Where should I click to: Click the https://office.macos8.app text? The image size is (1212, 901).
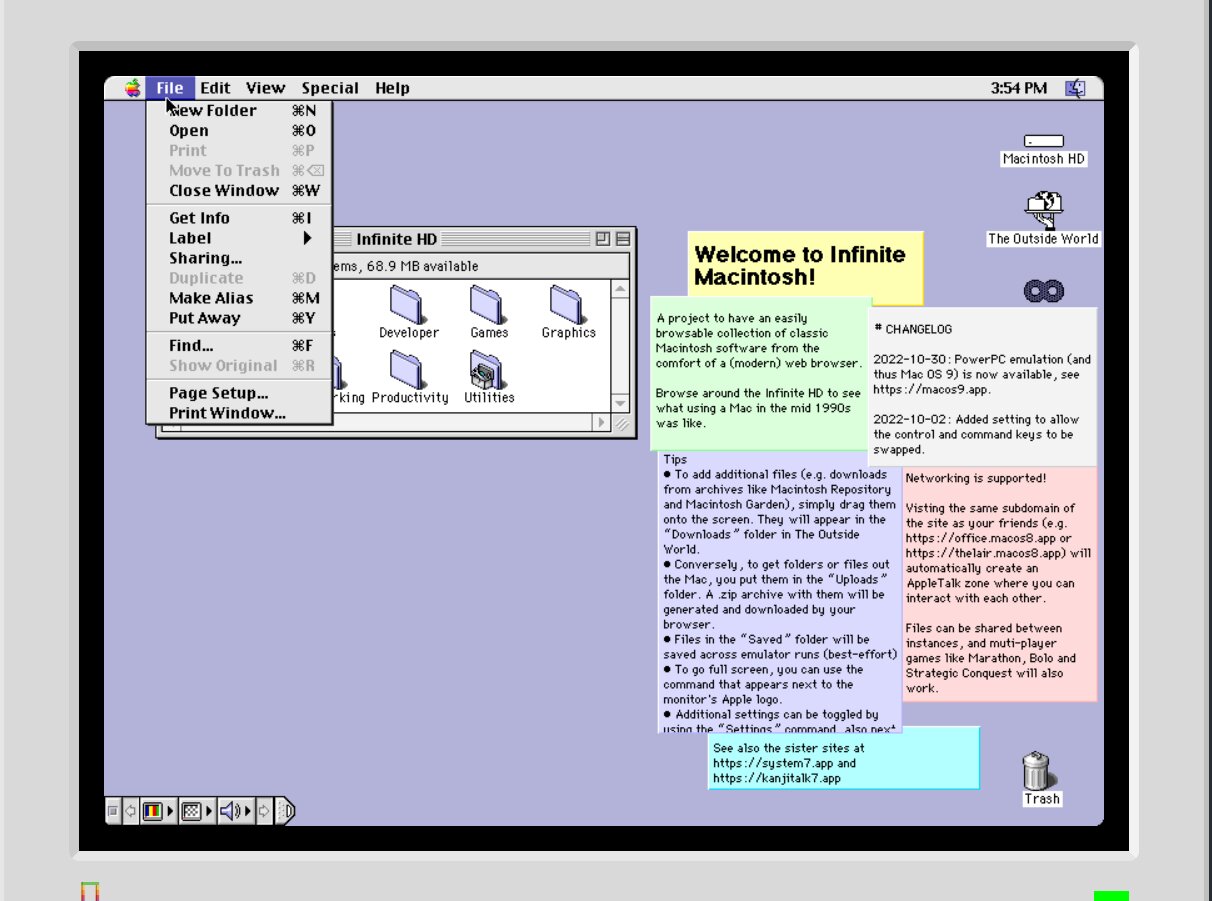point(981,538)
